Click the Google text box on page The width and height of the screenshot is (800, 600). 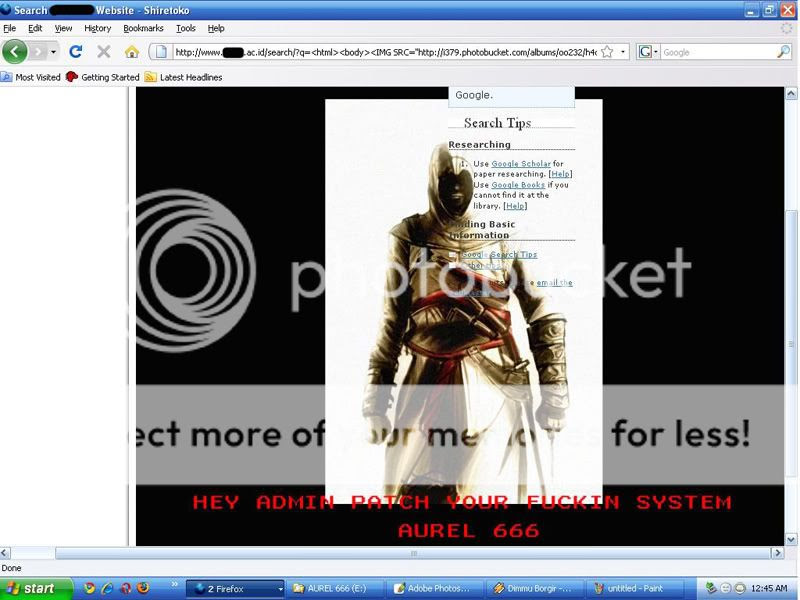click(511, 96)
